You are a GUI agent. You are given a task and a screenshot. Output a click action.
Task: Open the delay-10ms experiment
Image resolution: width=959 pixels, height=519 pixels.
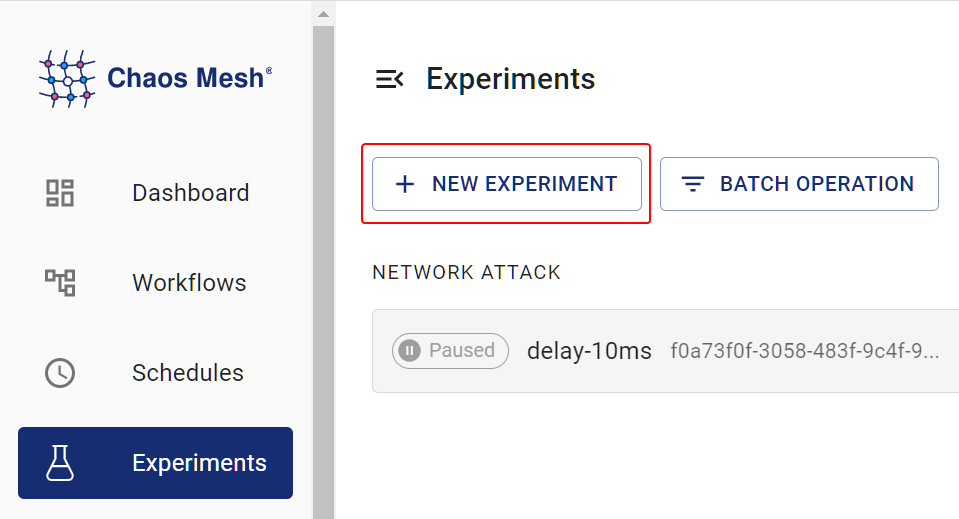click(x=589, y=351)
